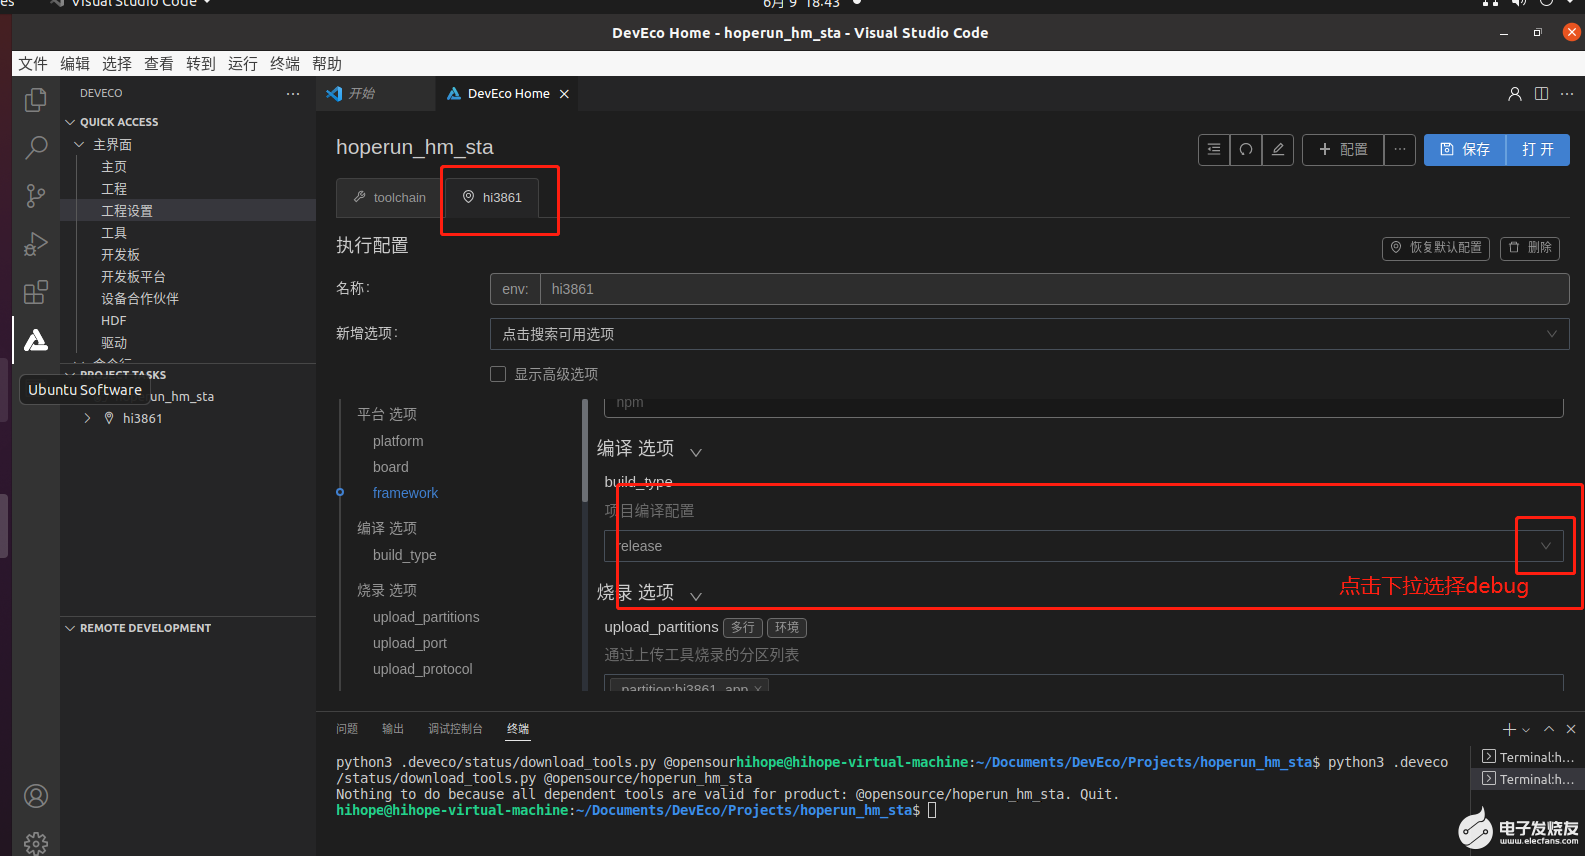Click the edit pencil icon button
1585x856 pixels.
pos(1278,149)
